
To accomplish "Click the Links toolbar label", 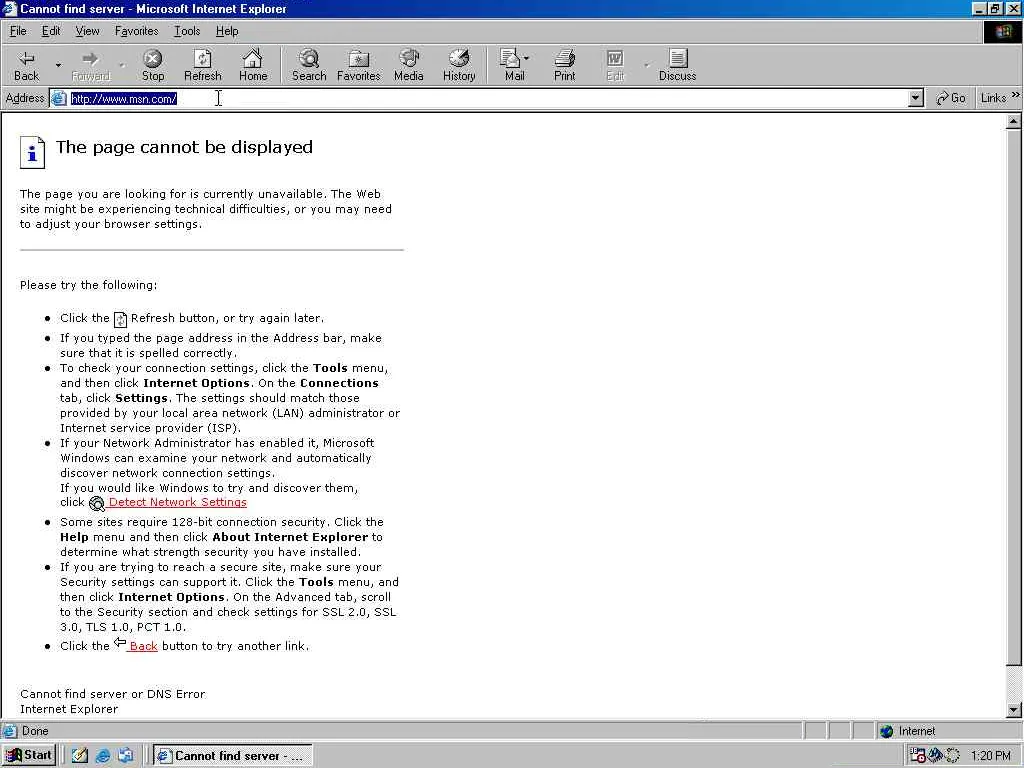I will click(x=993, y=98).
